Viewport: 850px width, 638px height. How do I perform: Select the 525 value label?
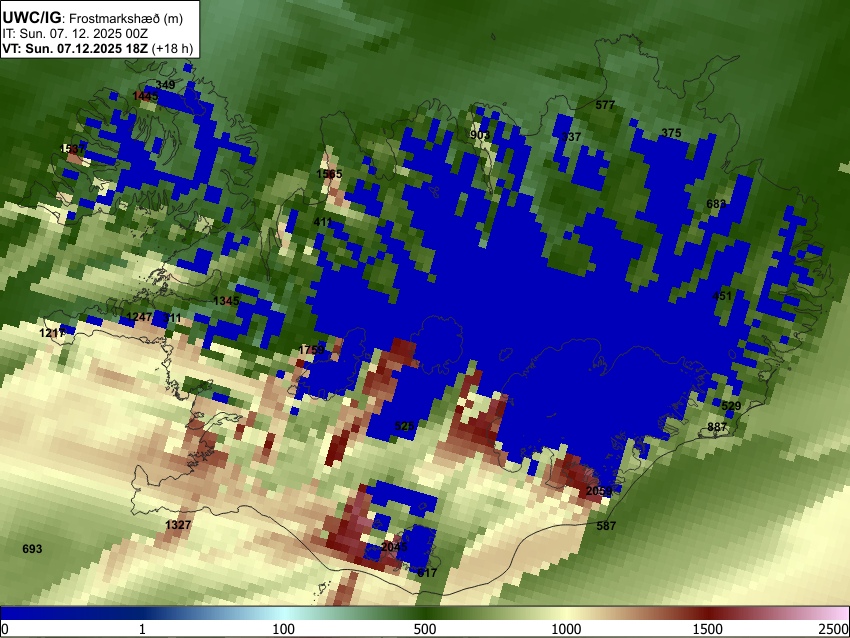pyautogui.click(x=404, y=426)
